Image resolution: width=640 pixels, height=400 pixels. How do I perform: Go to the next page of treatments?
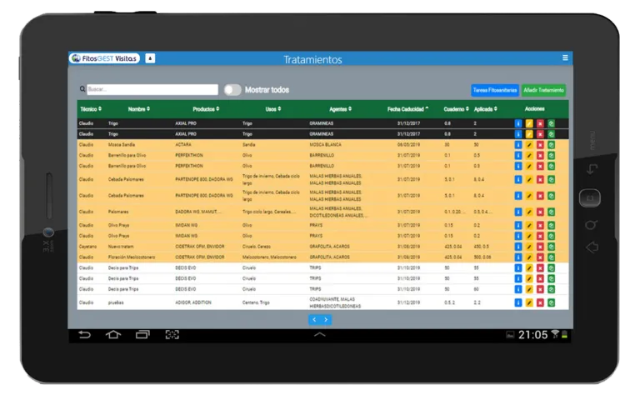(x=326, y=320)
